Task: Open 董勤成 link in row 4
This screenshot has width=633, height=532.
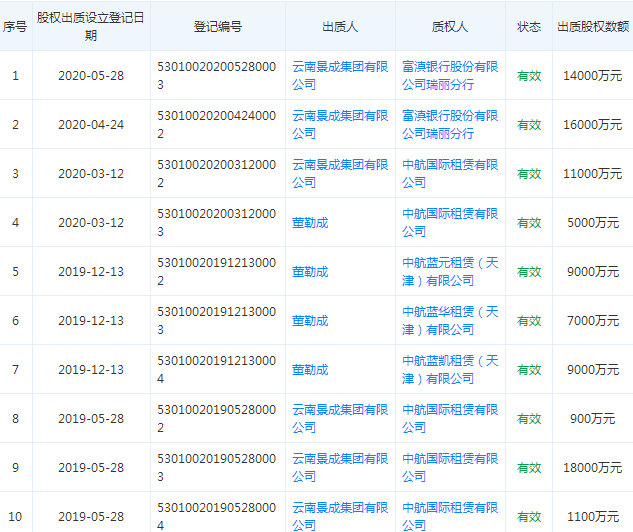Action: pyautogui.click(x=310, y=222)
